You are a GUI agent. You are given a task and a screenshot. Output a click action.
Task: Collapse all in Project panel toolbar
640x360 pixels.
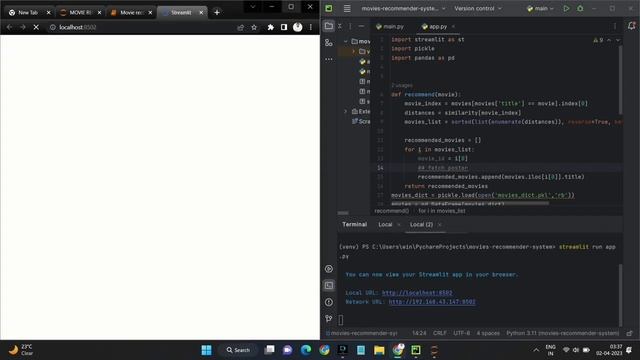point(340,26)
